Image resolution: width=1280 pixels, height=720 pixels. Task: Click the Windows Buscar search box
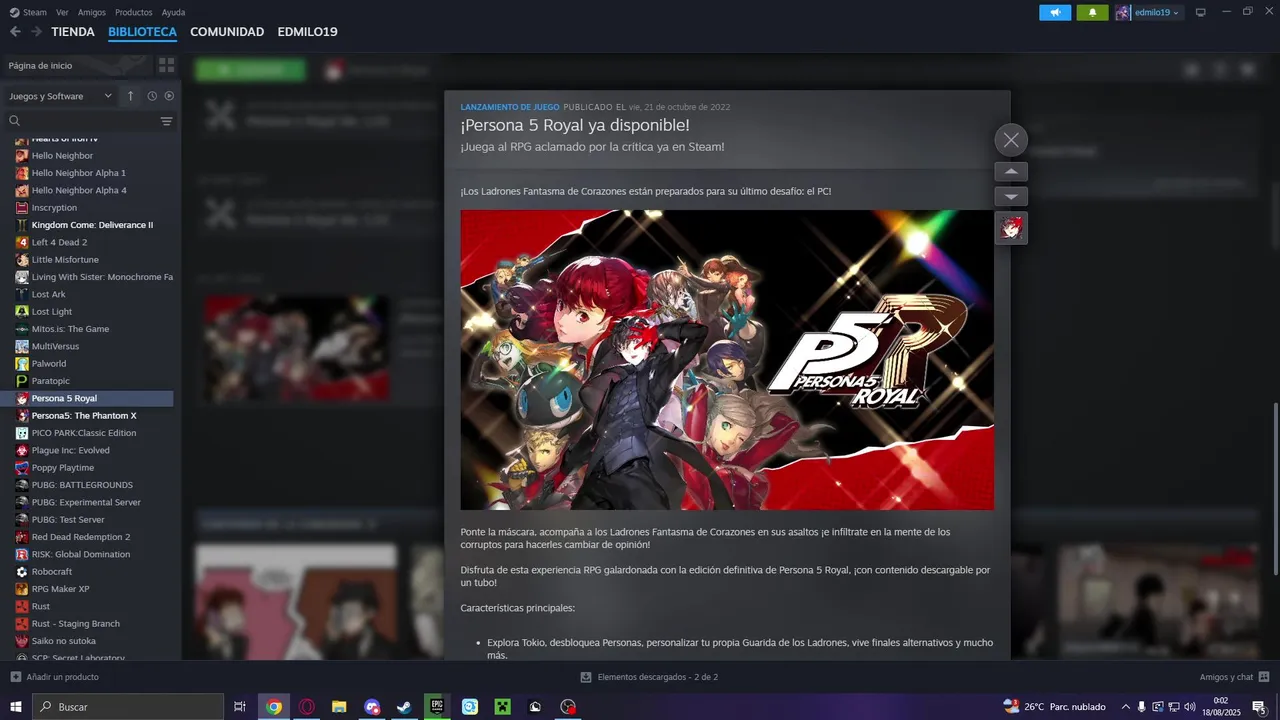pyautogui.click(x=128, y=707)
